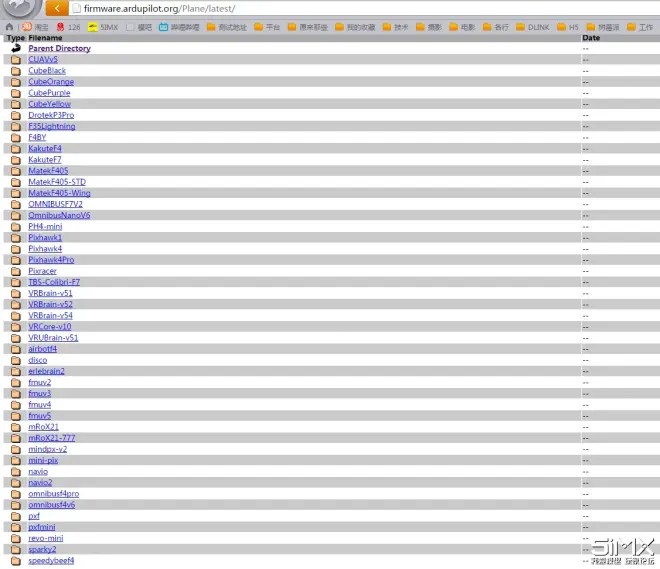Open the VRCore-v10 folder link
The height and width of the screenshot is (569, 660).
tap(50, 327)
